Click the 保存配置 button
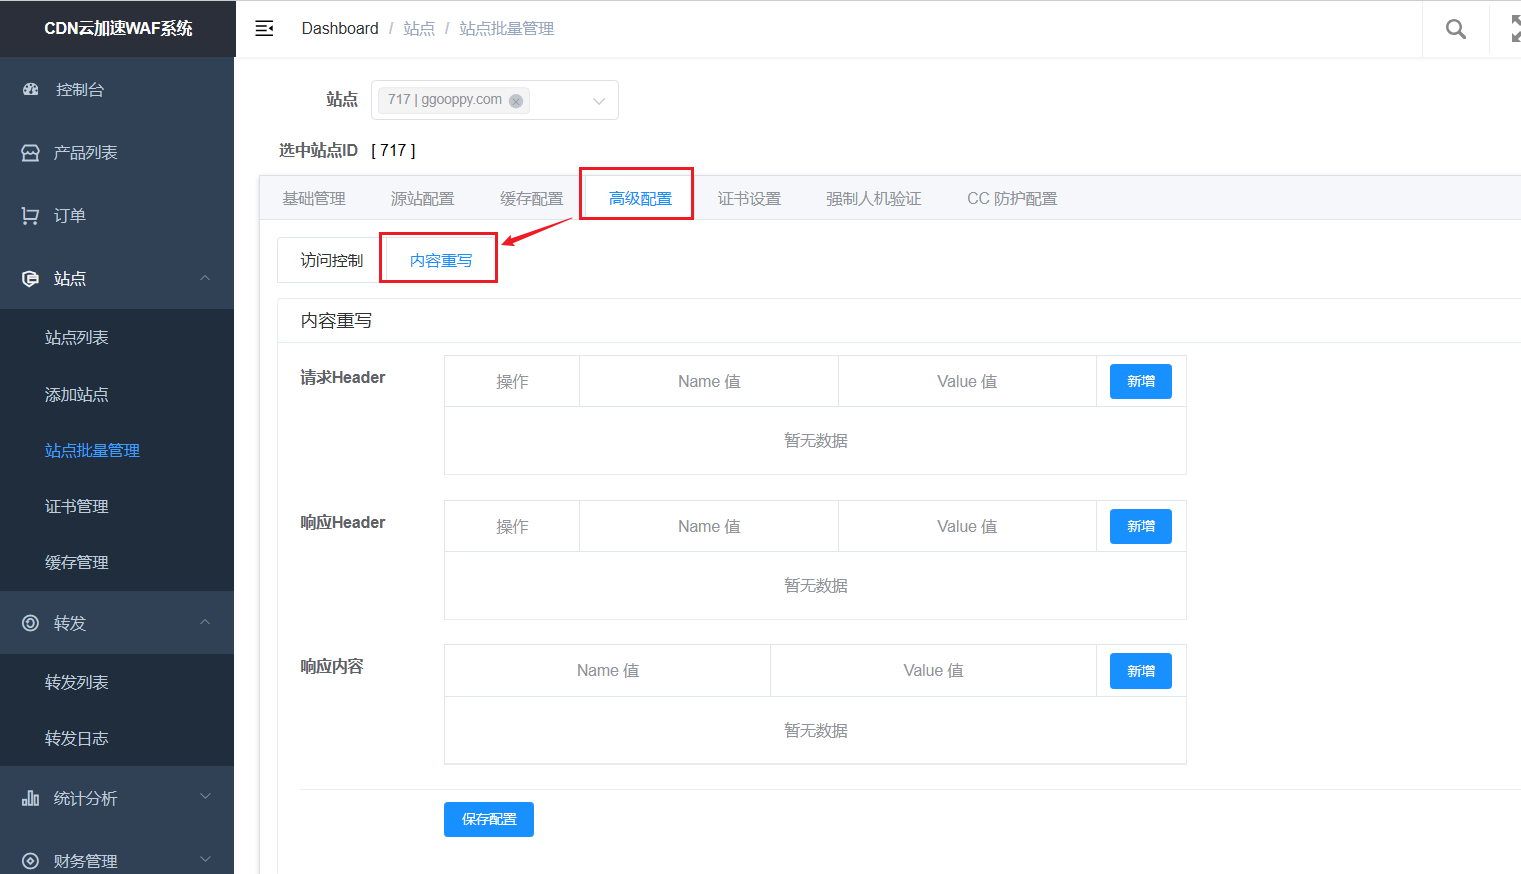The image size is (1521, 874). (489, 819)
